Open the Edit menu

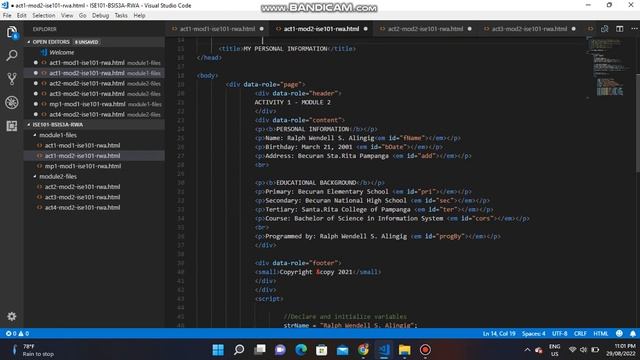(22, 16)
